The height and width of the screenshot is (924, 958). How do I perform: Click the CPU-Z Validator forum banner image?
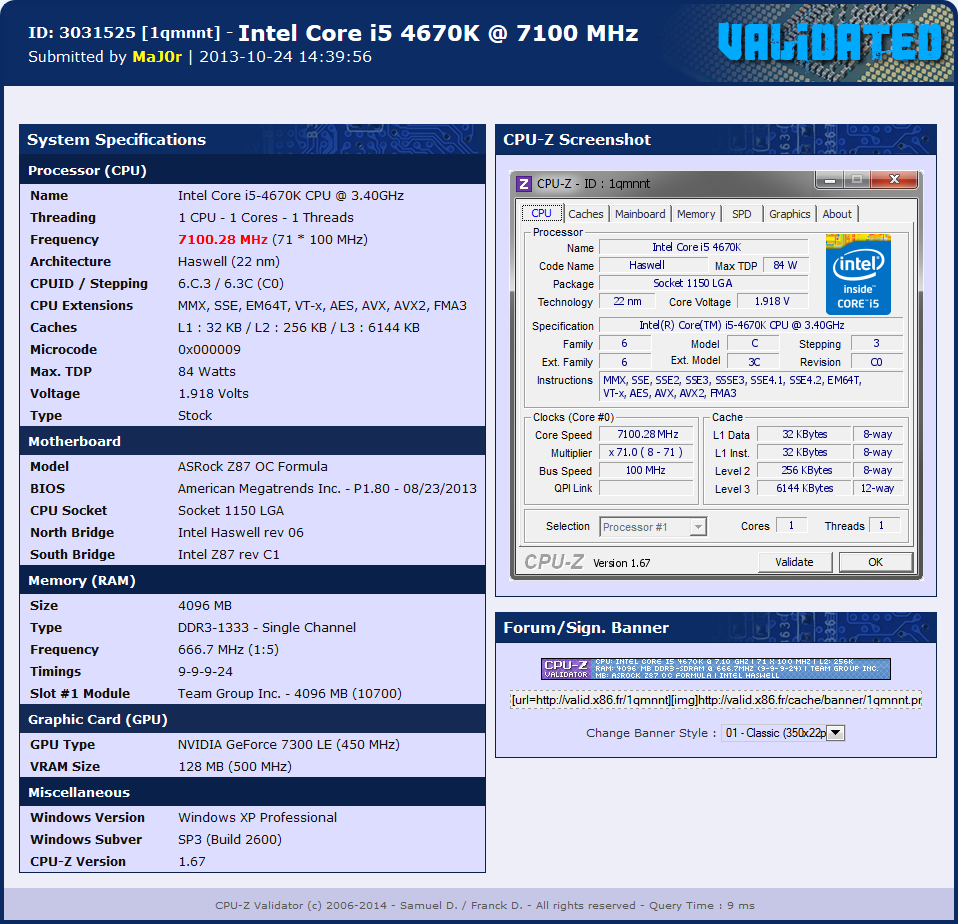click(715, 669)
